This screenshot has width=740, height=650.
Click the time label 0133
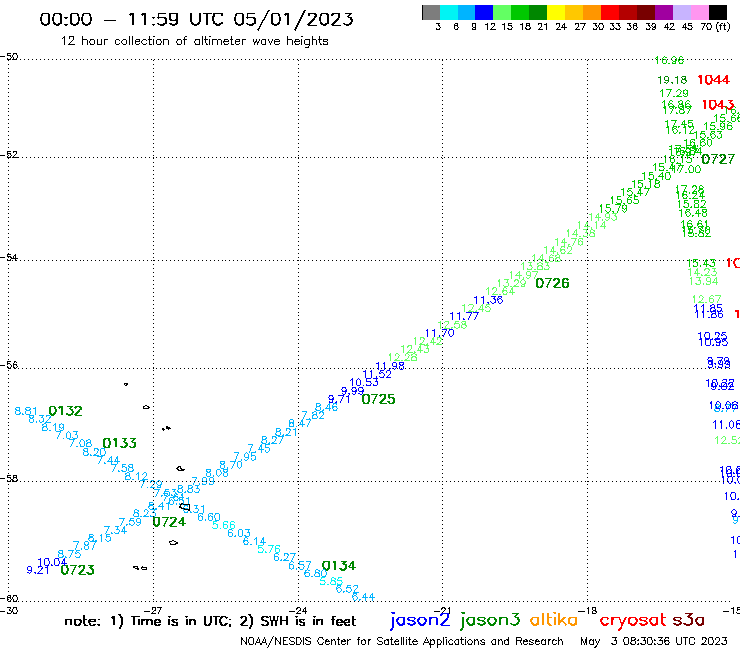pos(119,443)
